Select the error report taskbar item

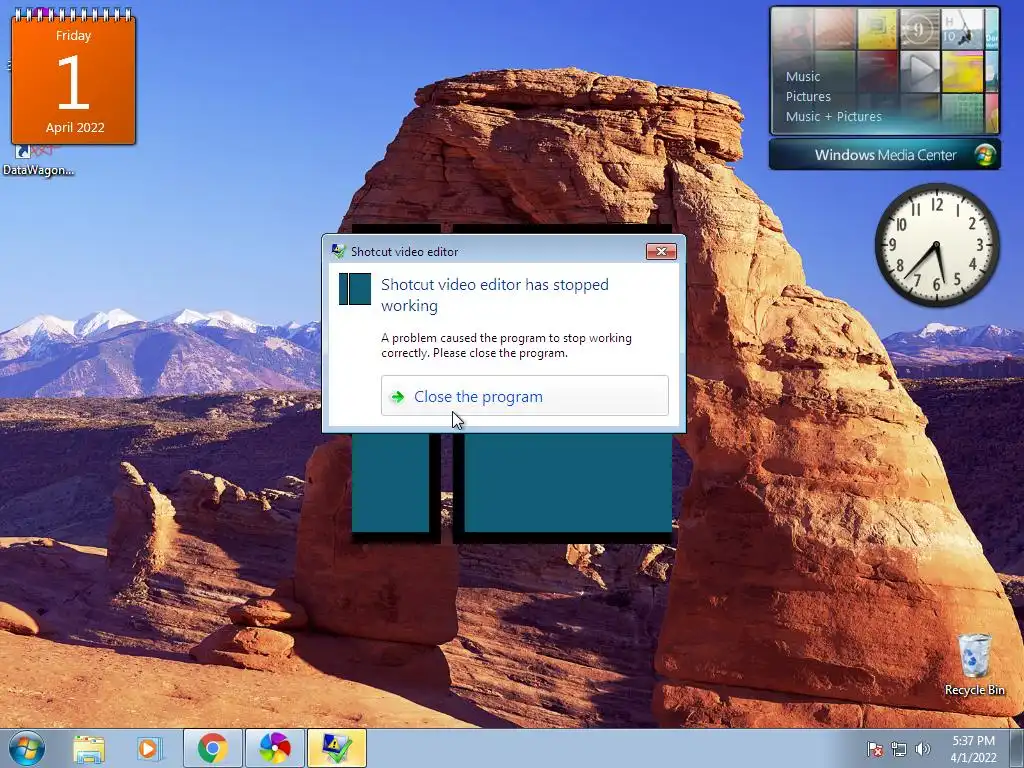(x=336, y=748)
